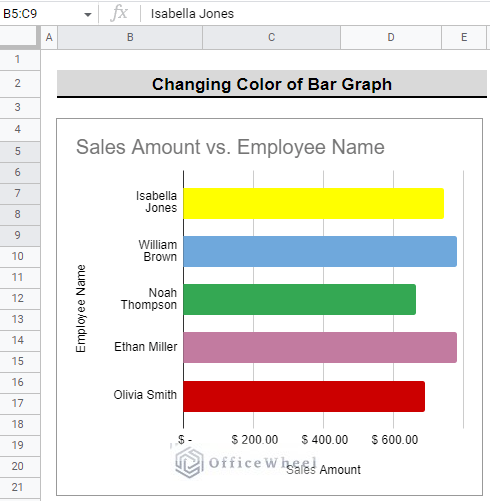Select Olivia Smith's red bar
This screenshot has width=490, height=501.
click(304, 396)
